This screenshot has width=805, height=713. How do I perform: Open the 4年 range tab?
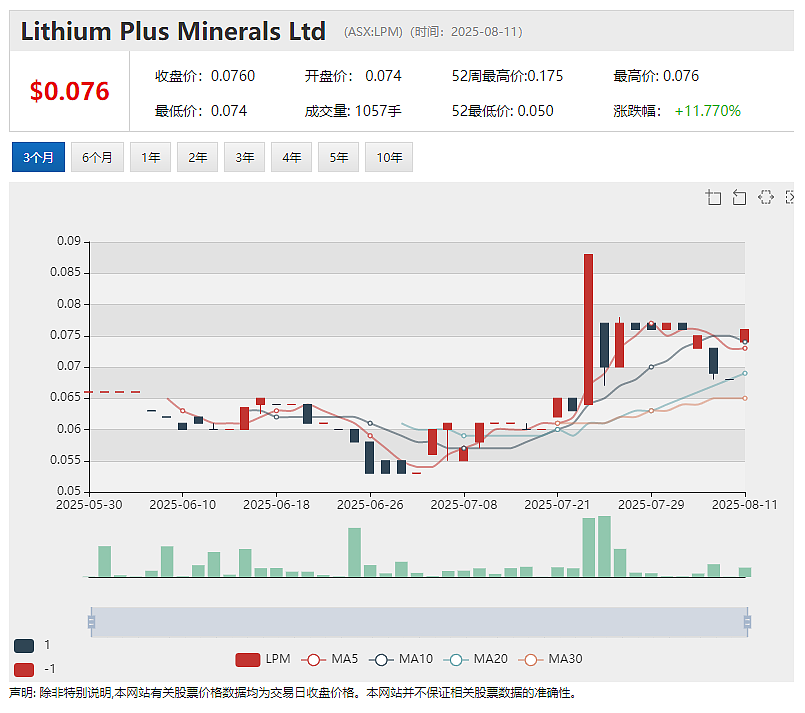pyautogui.click(x=291, y=157)
